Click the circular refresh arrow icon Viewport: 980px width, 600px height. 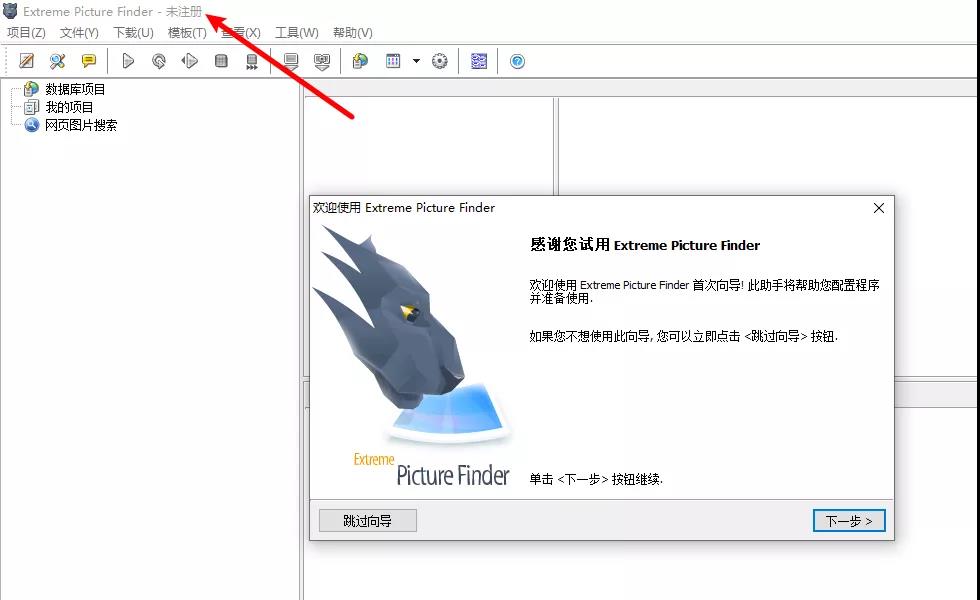point(159,61)
